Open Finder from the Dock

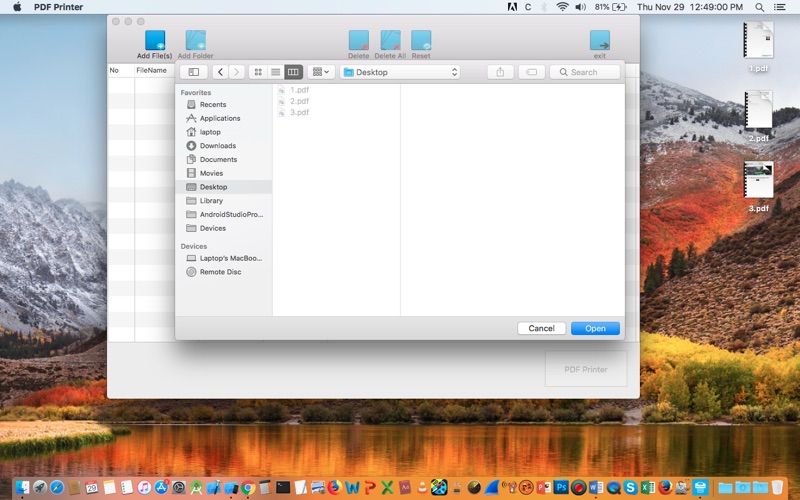click(x=22, y=487)
